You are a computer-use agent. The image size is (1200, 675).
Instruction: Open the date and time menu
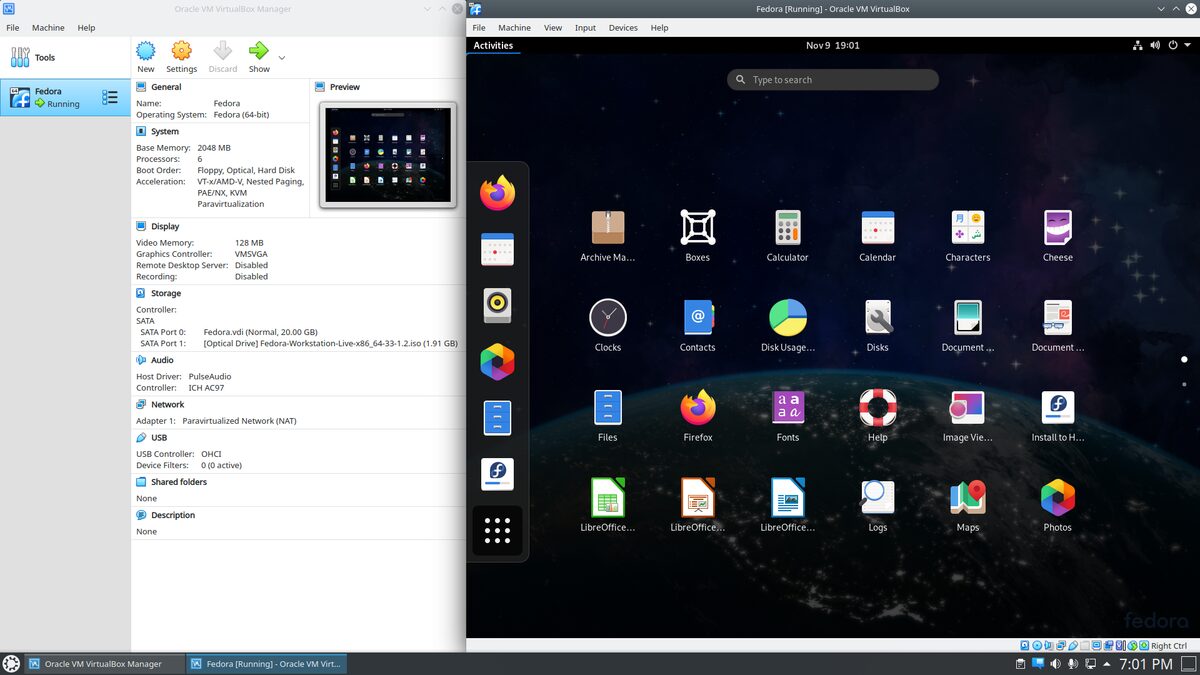point(833,45)
